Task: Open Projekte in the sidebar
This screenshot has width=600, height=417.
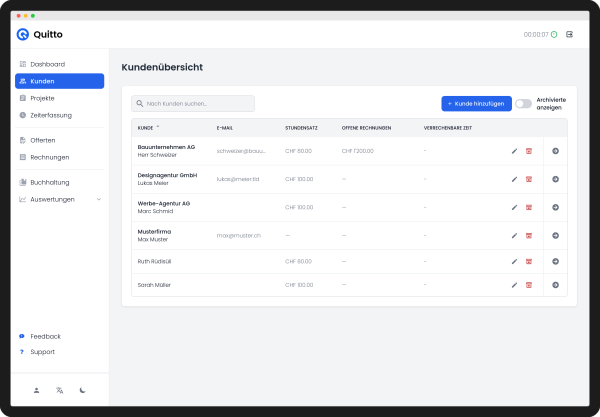Action: pyautogui.click(x=43, y=98)
